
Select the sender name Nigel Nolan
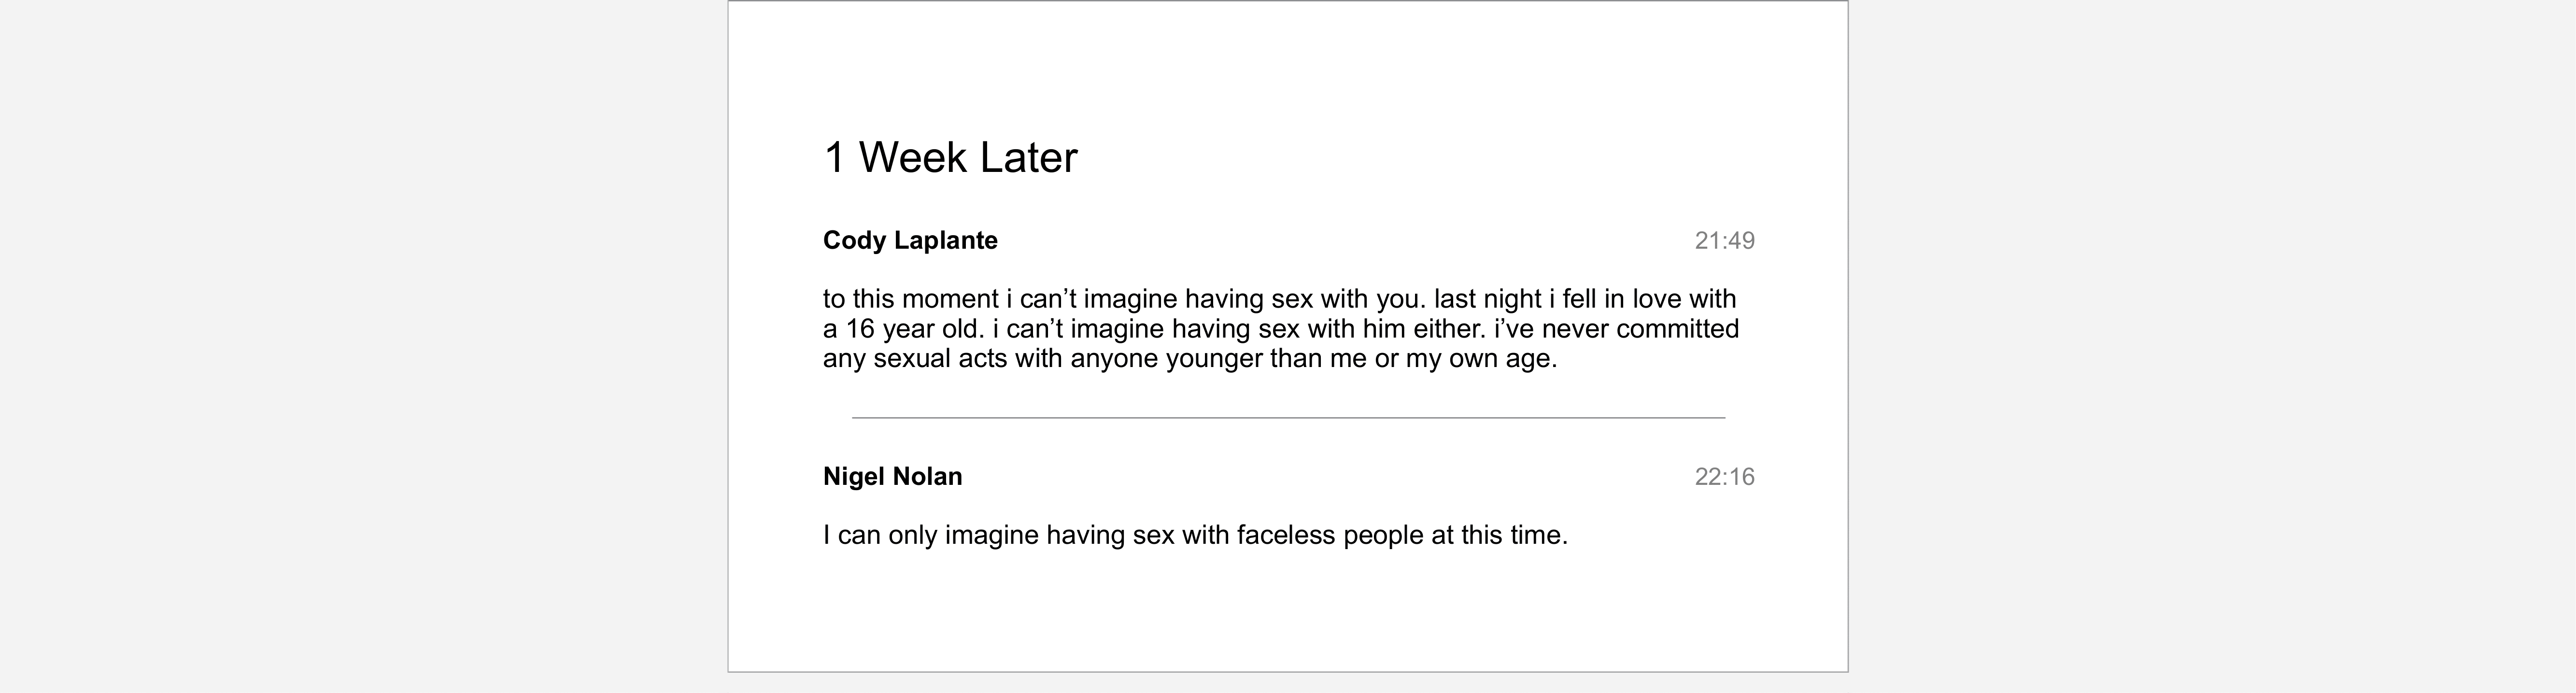click(x=892, y=477)
